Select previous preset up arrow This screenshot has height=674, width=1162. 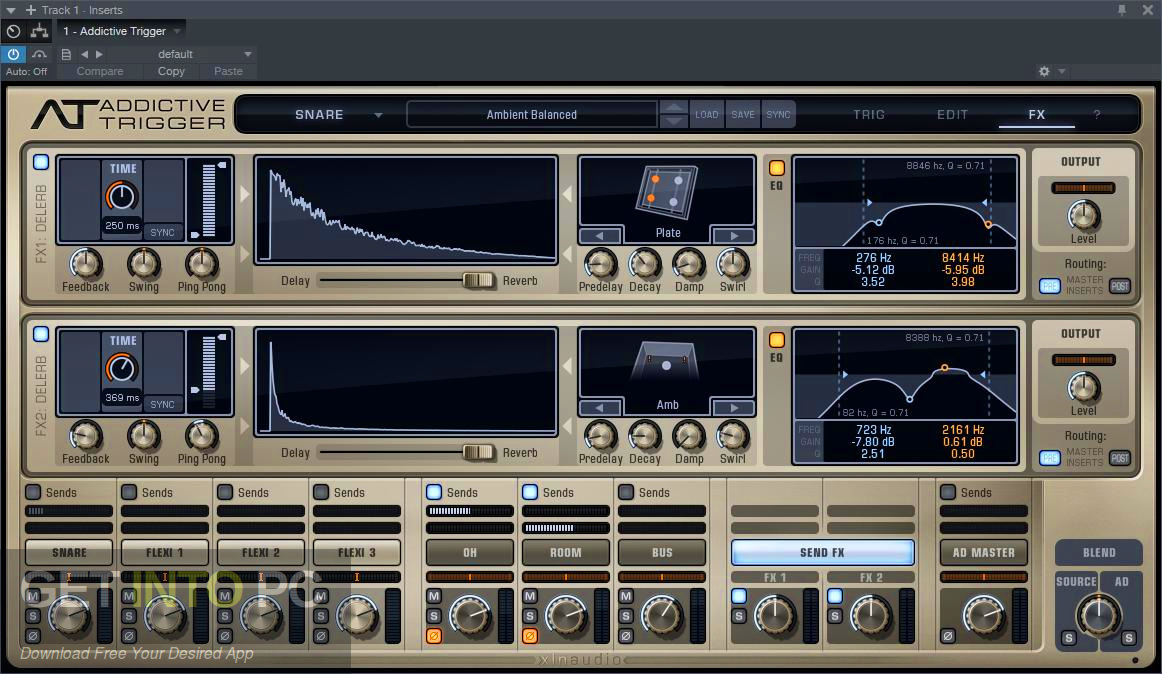[674, 108]
